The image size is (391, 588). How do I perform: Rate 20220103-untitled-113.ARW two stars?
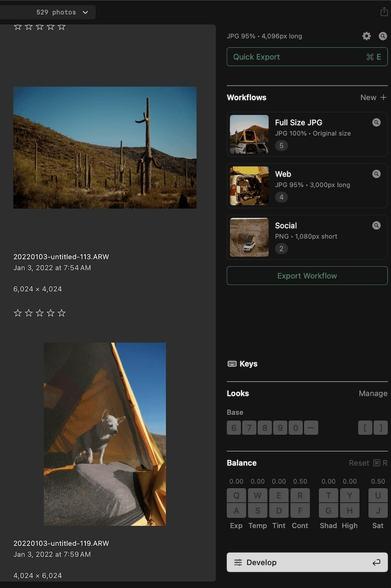pos(28,313)
